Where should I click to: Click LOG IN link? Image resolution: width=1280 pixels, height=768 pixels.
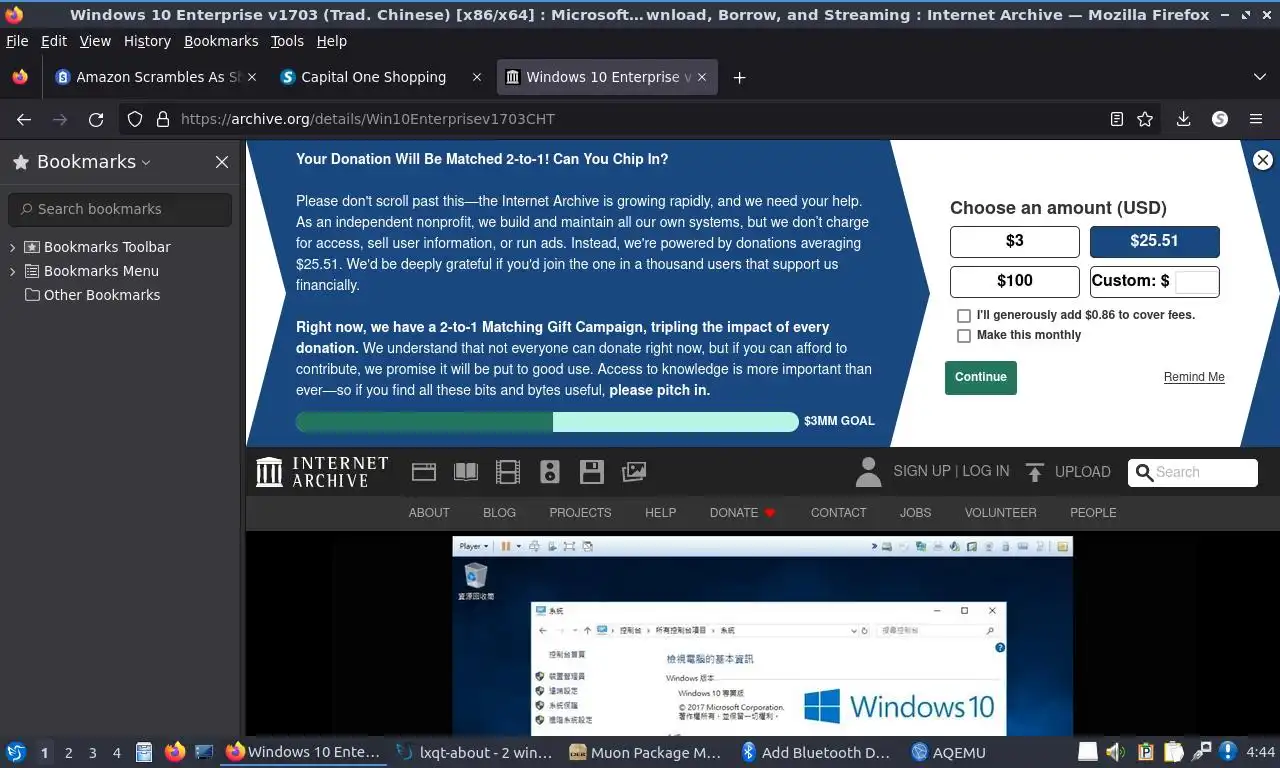(985, 471)
